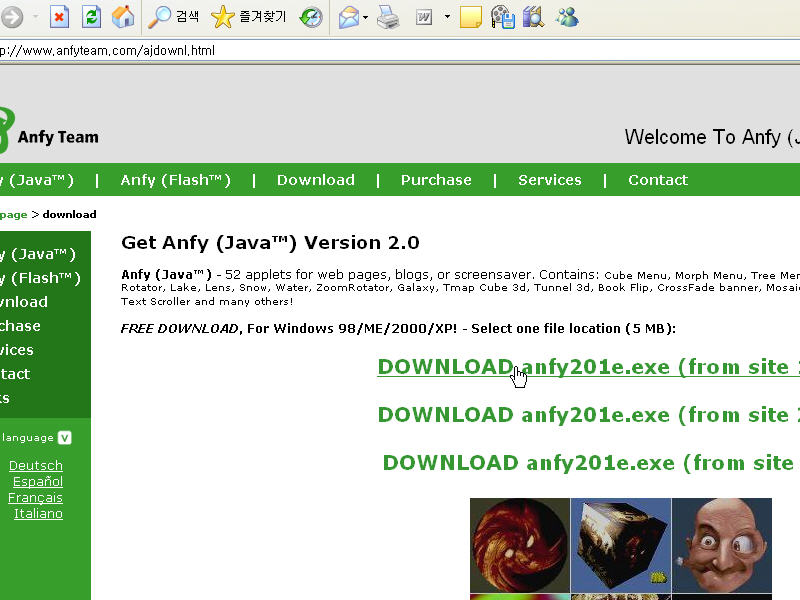The height and width of the screenshot is (600, 800).
Task: Refresh the page using green arrows icon
Action: [x=91, y=17]
